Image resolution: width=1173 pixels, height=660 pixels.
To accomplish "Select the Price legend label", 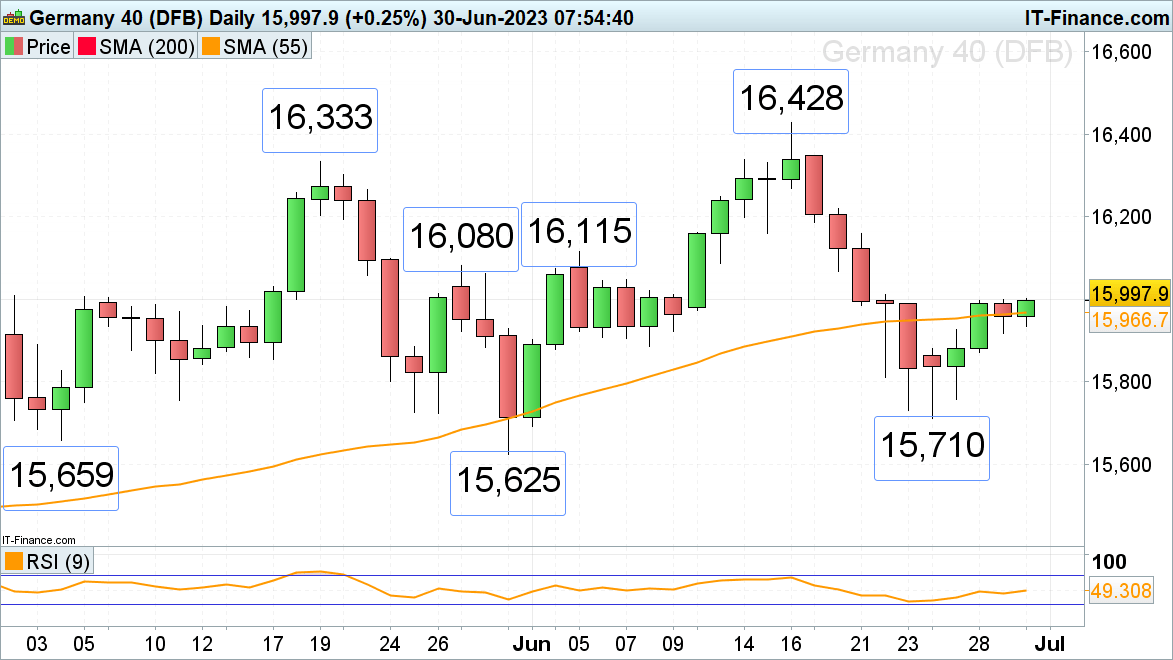I will (x=49, y=46).
